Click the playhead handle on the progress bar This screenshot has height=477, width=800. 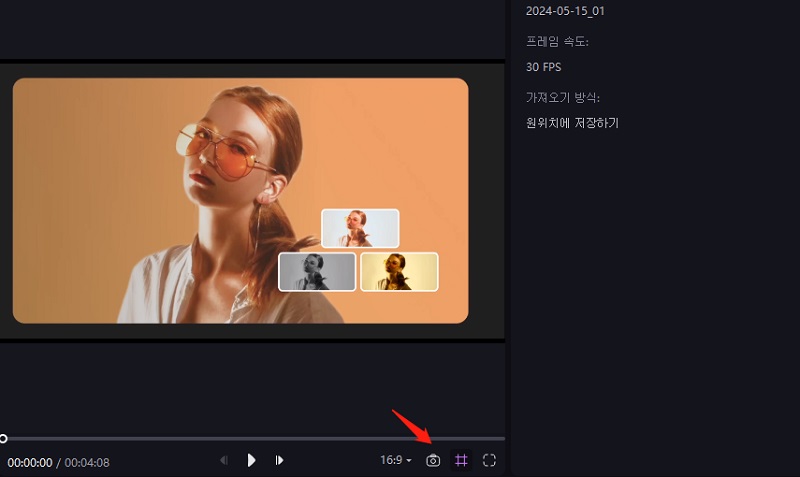click(x=3, y=439)
